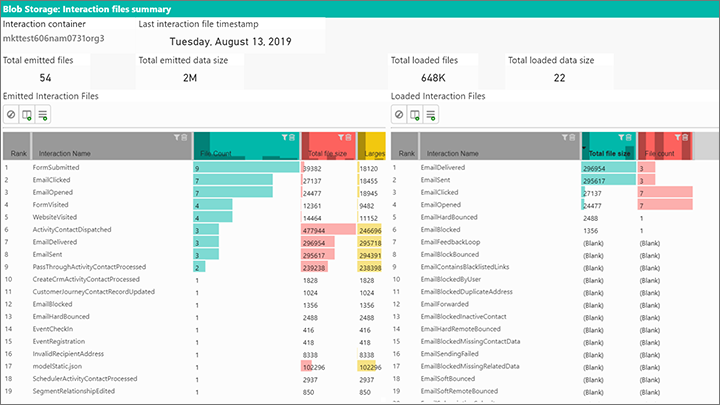Click delete icon on the File Count column
Viewport: 720px width, 405px height.
(x=292, y=137)
